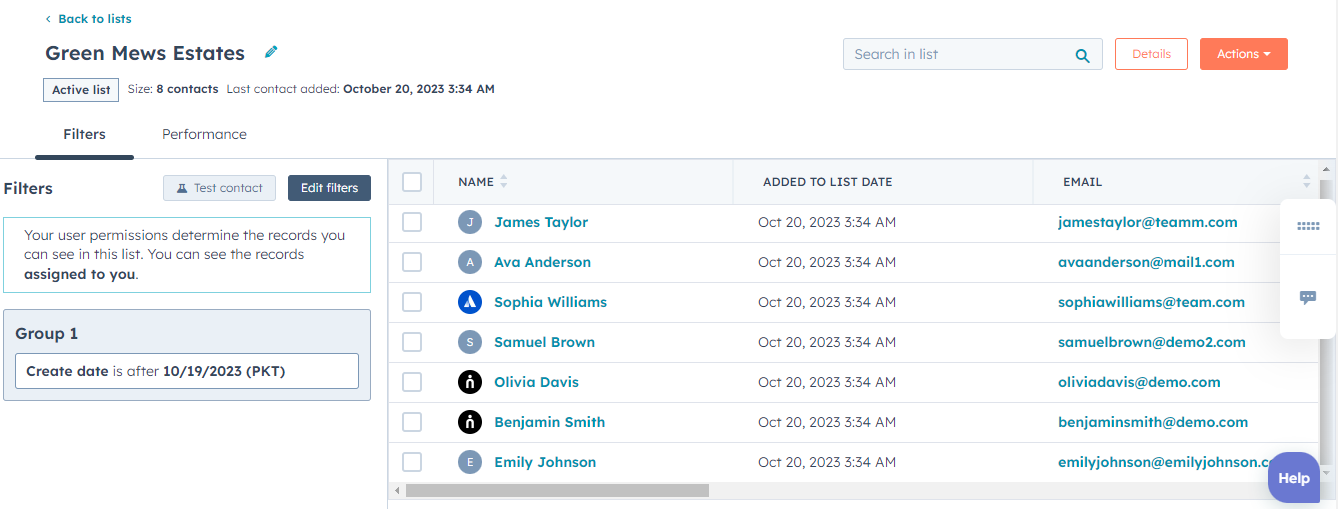1338x509 pixels.
Task: Click the magnifying glass search icon
Action: 1082,55
